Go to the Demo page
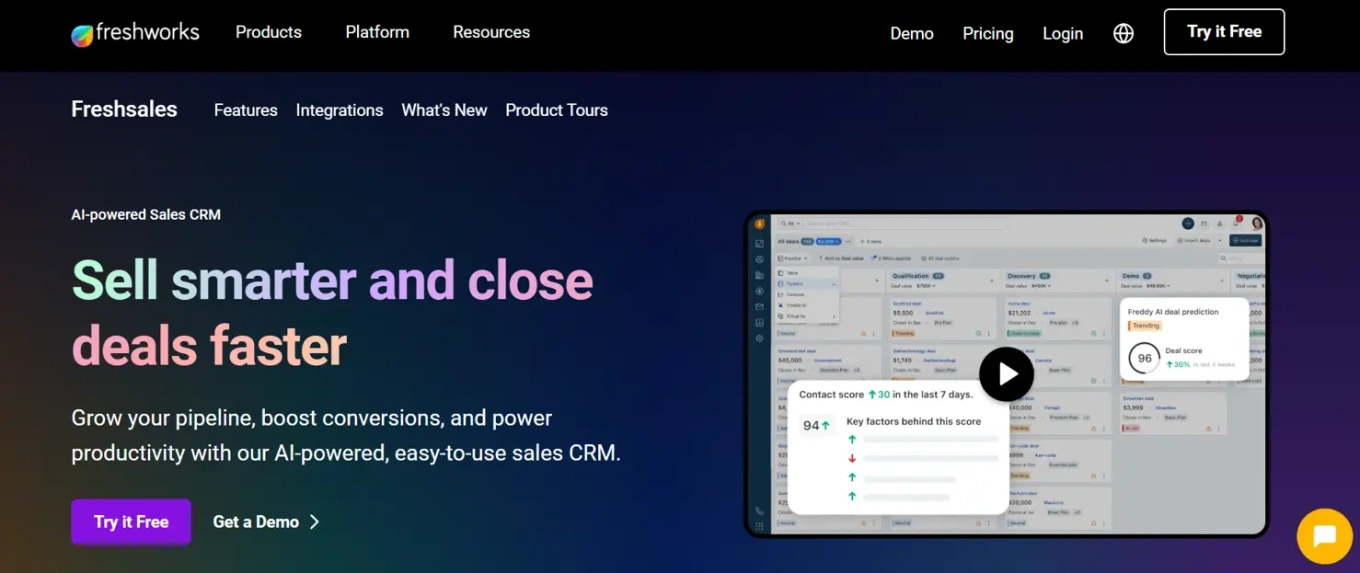Screen dimensions: 1360x573 click(912, 33)
